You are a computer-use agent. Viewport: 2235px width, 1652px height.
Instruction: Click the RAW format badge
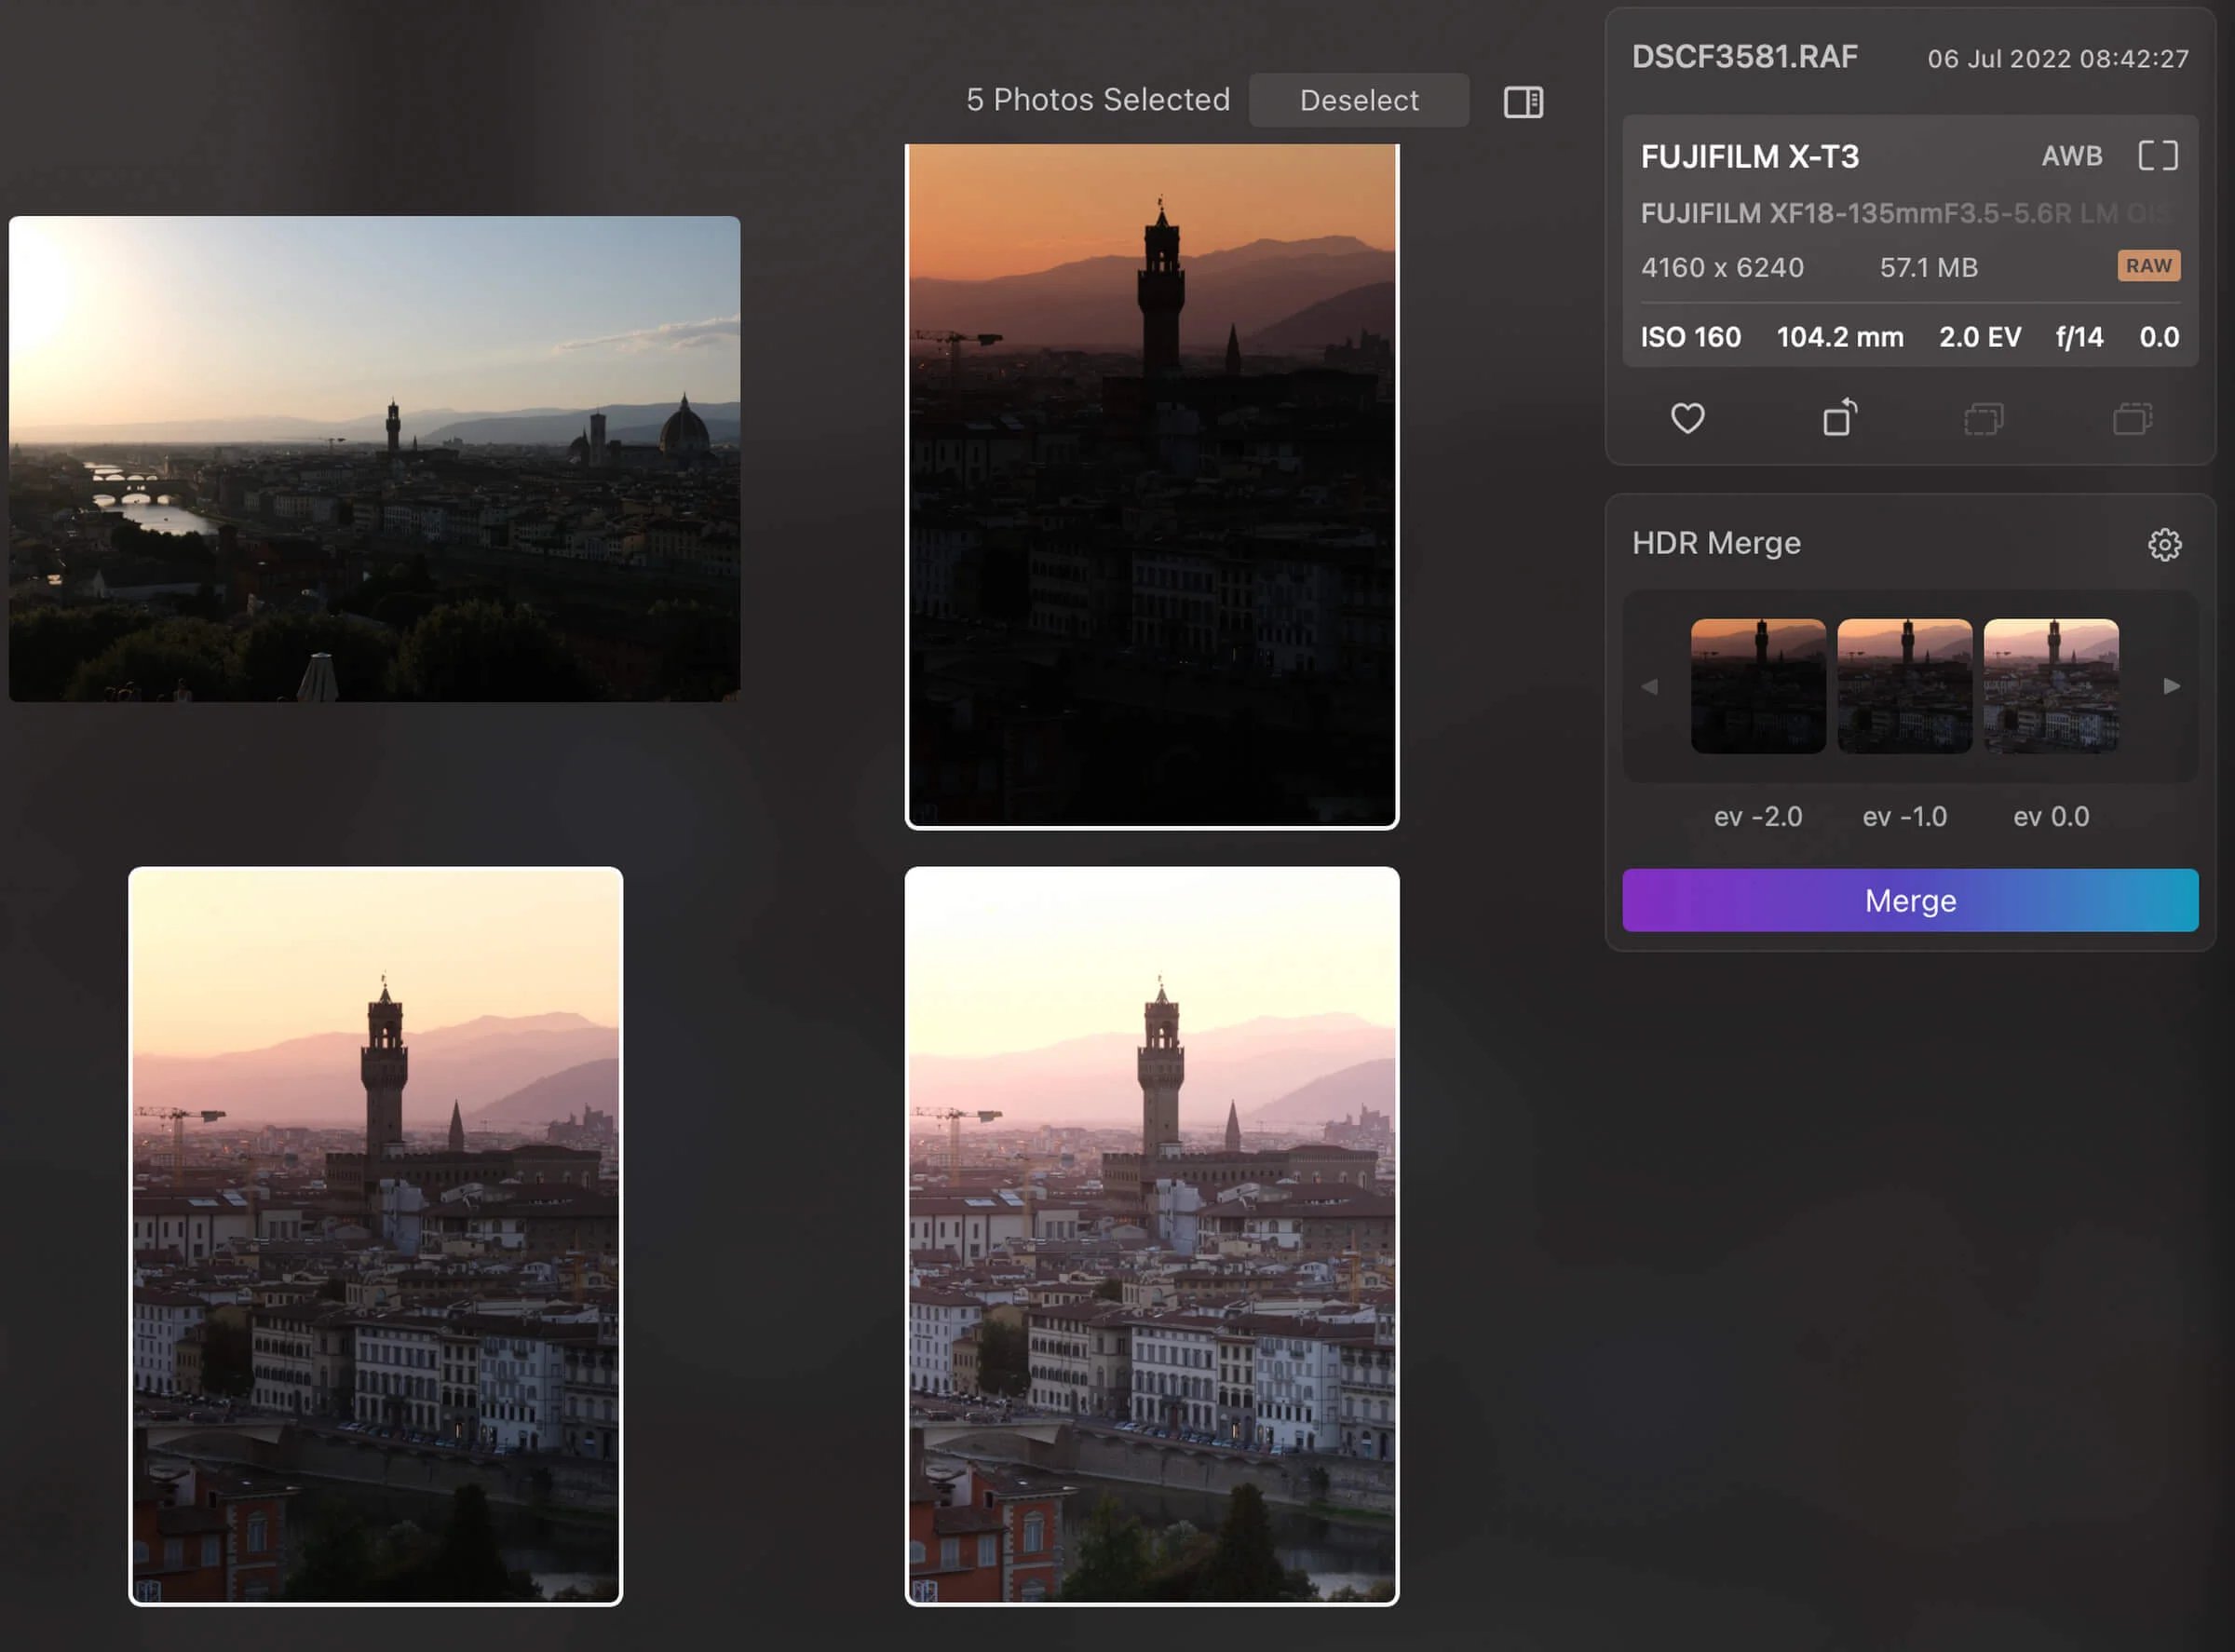pos(2148,266)
